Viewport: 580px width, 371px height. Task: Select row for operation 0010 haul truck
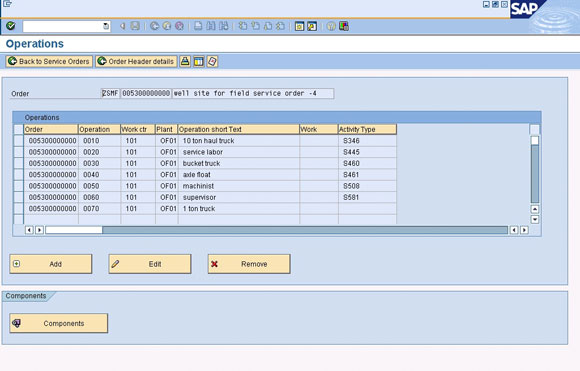(18, 141)
